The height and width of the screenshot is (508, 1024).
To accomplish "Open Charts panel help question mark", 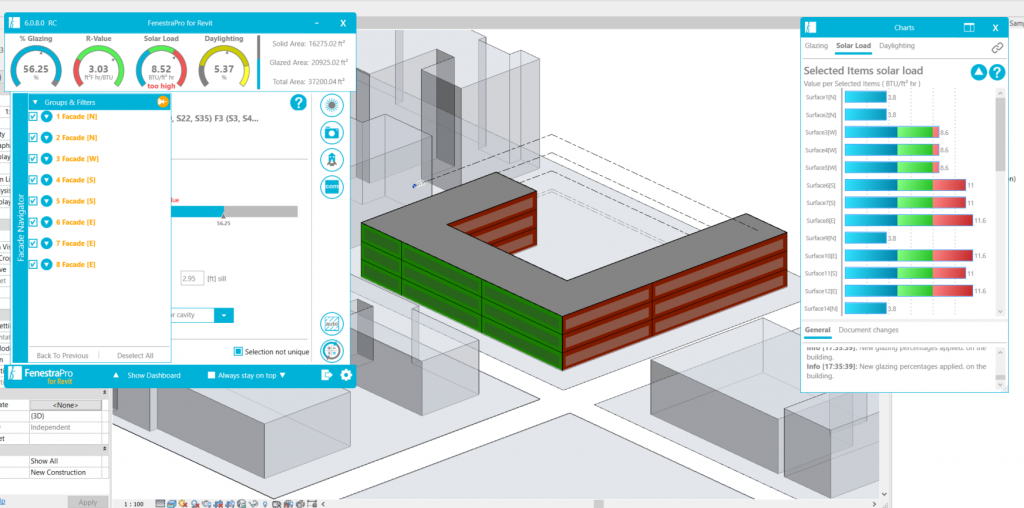I will pyautogui.click(x=997, y=72).
